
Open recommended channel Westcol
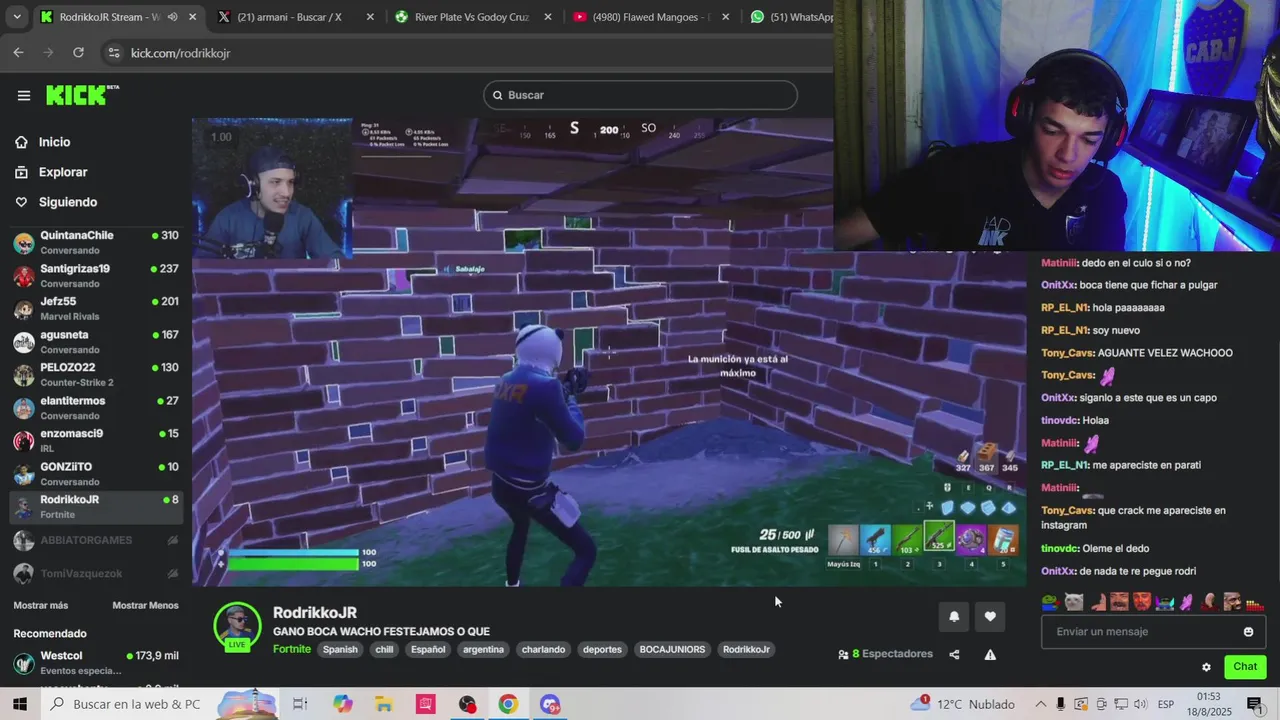click(96, 663)
